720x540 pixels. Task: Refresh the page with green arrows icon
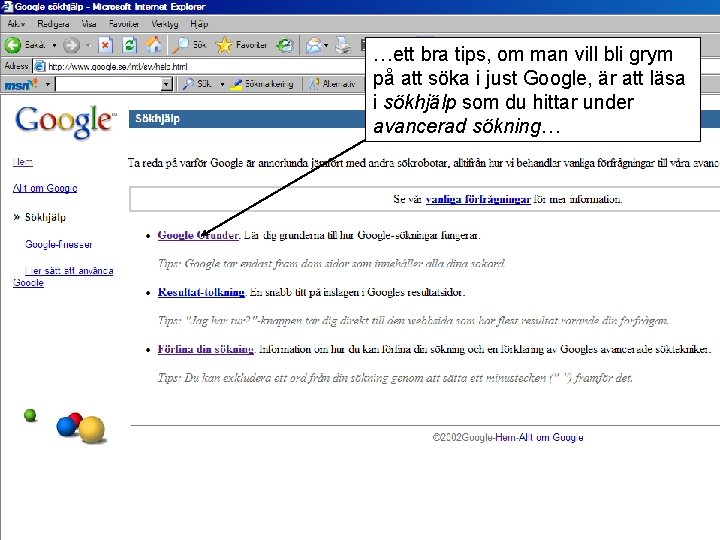tap(129, 45)
